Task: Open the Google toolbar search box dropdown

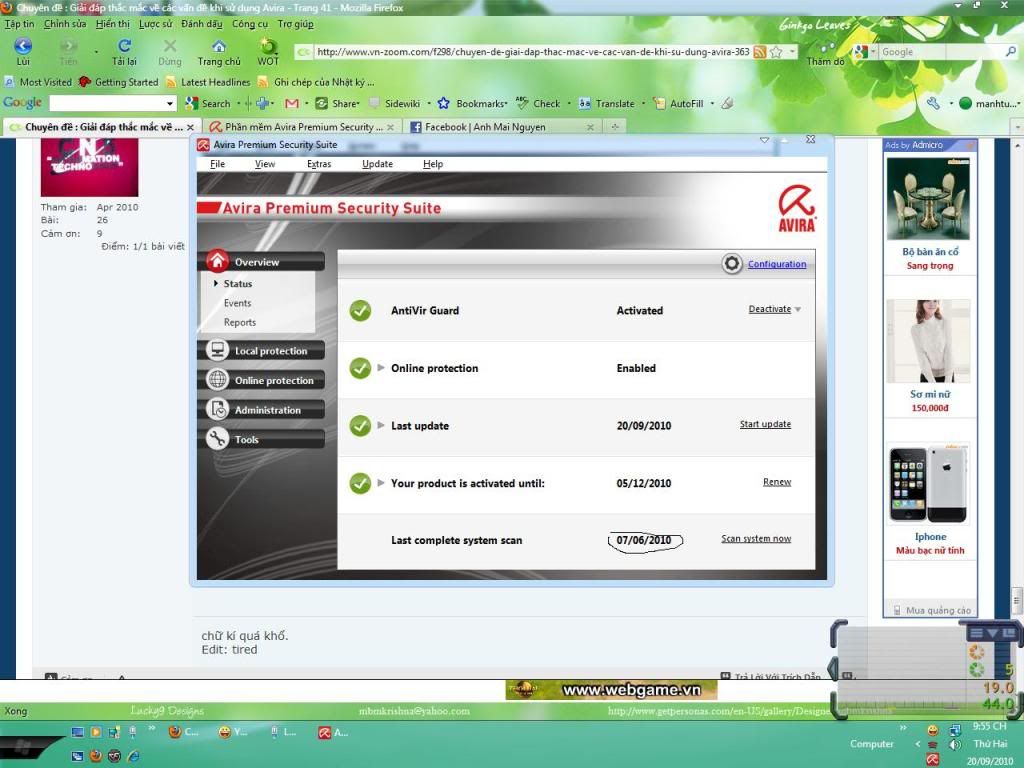Action: click(170, 103)
